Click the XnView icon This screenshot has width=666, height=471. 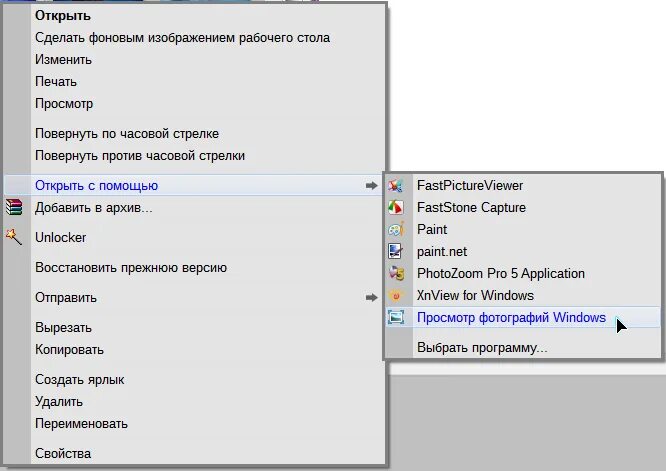click(396, 296)
